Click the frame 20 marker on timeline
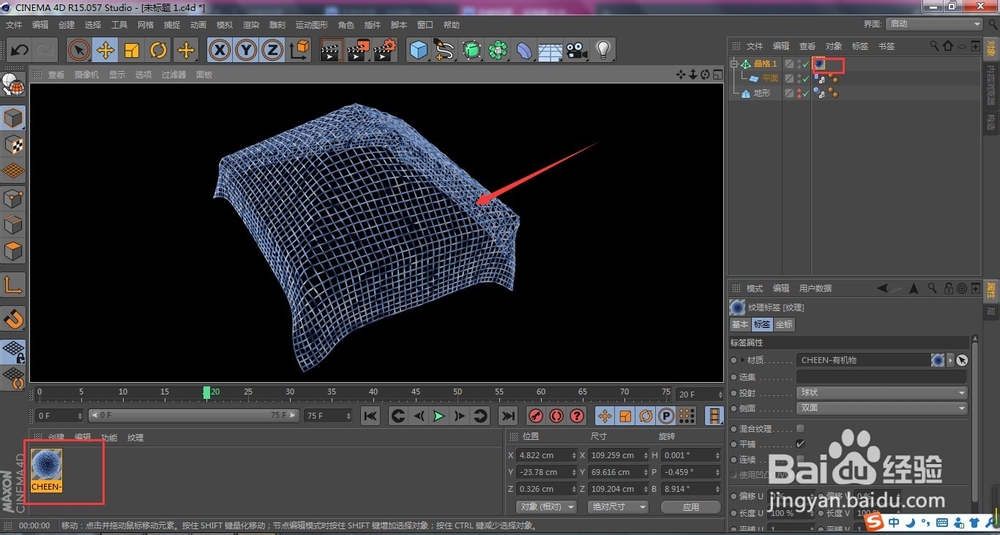Viewport: 1000px width, 535px height. click(x=207, y=392)
